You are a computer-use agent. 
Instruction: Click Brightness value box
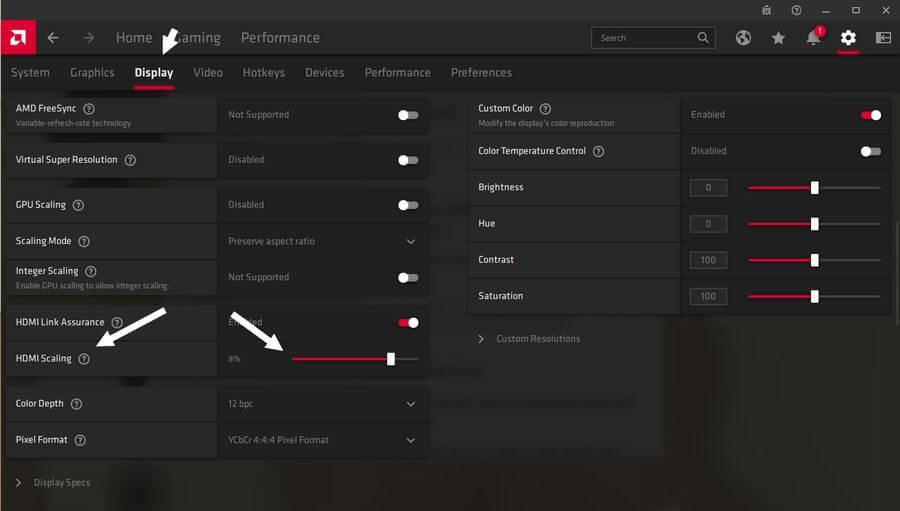click(x=708, y=188)
